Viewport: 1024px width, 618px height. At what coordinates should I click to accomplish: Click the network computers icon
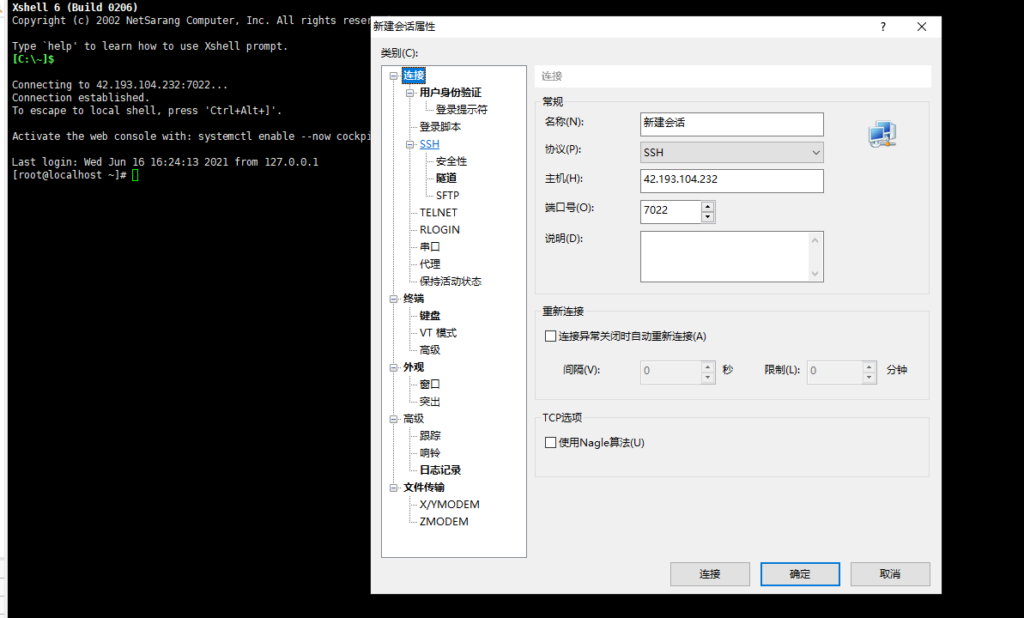[881, 134]
